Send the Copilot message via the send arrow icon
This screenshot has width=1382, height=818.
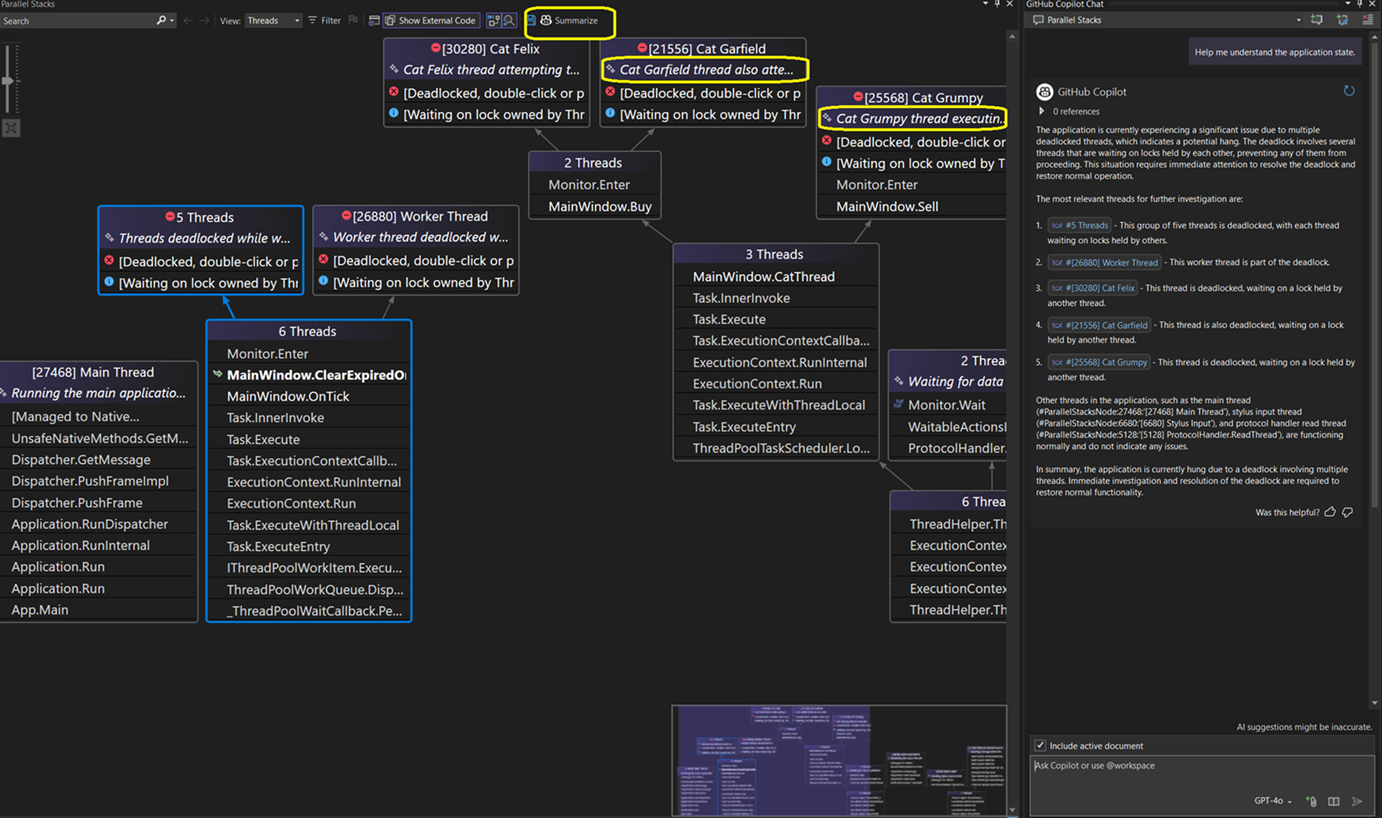1357,800
